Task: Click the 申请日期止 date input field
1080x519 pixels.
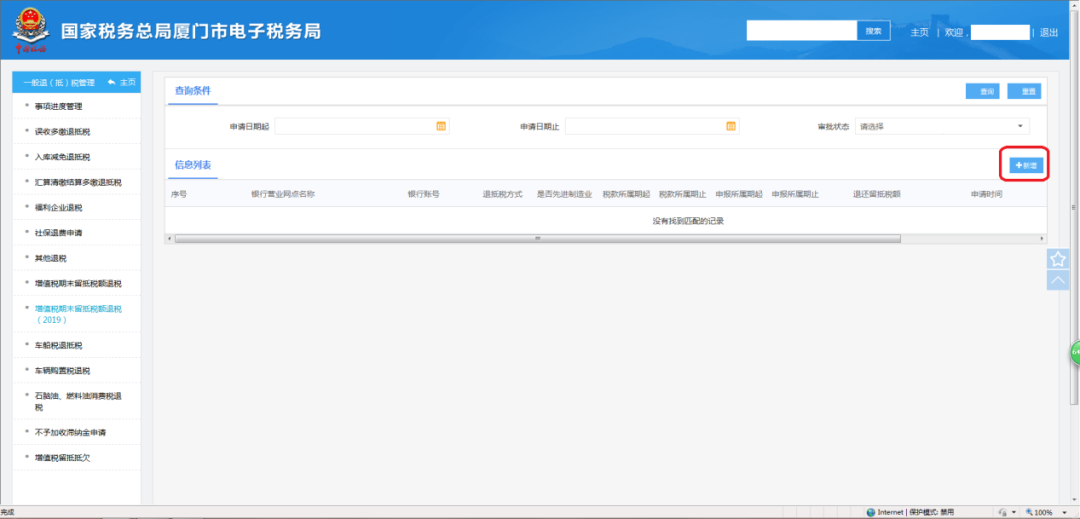Action: pos(652,126)
